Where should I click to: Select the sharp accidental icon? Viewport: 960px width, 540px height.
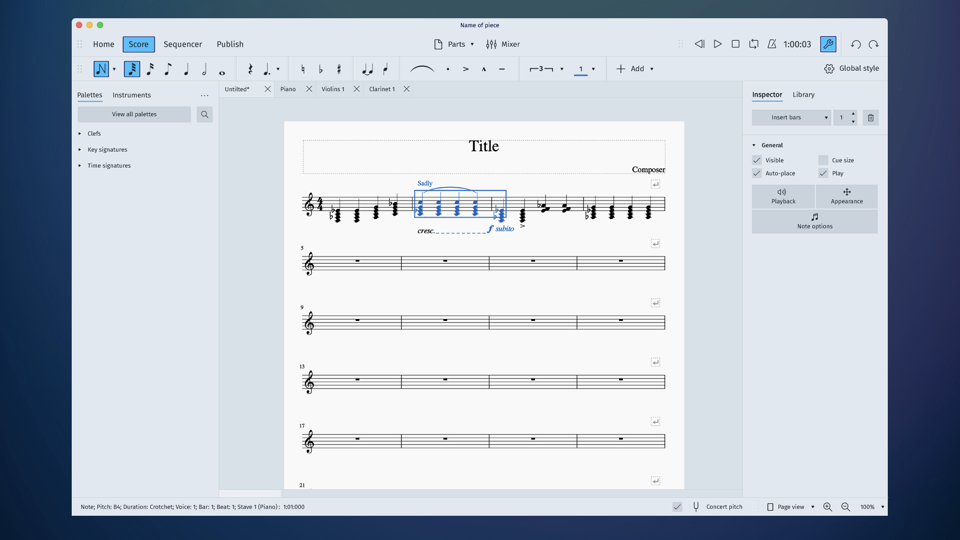coord(339,69)
